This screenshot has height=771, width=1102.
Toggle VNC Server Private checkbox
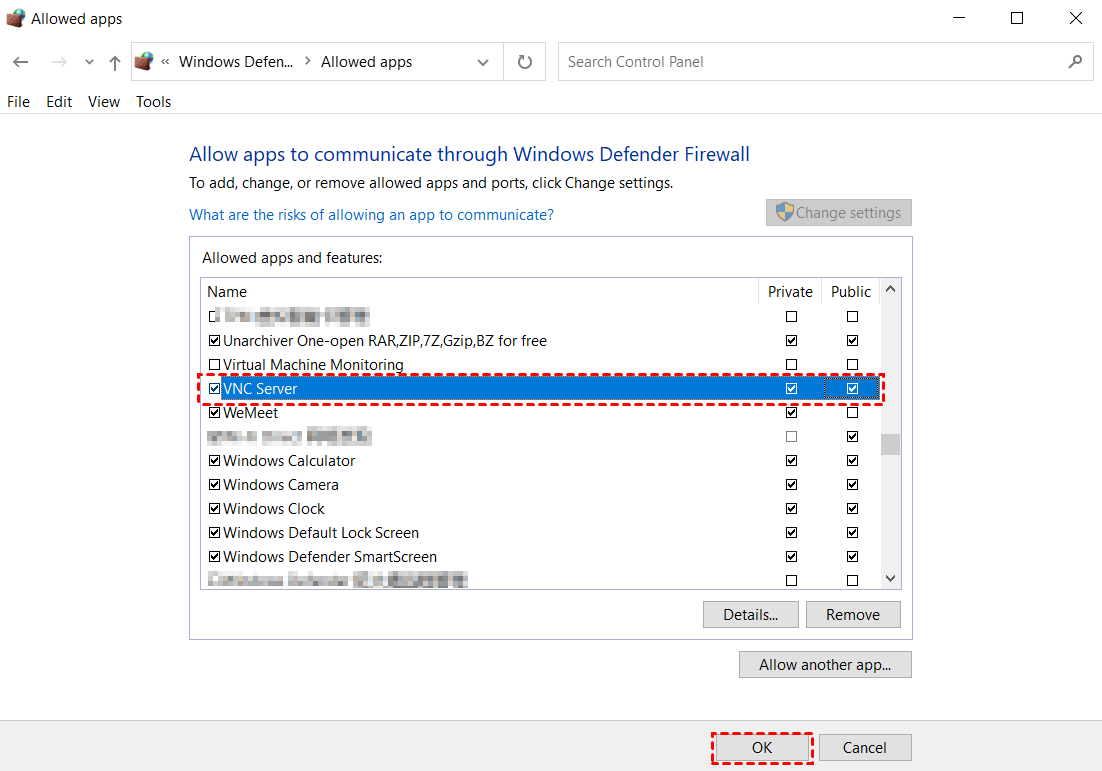[791, 389]
